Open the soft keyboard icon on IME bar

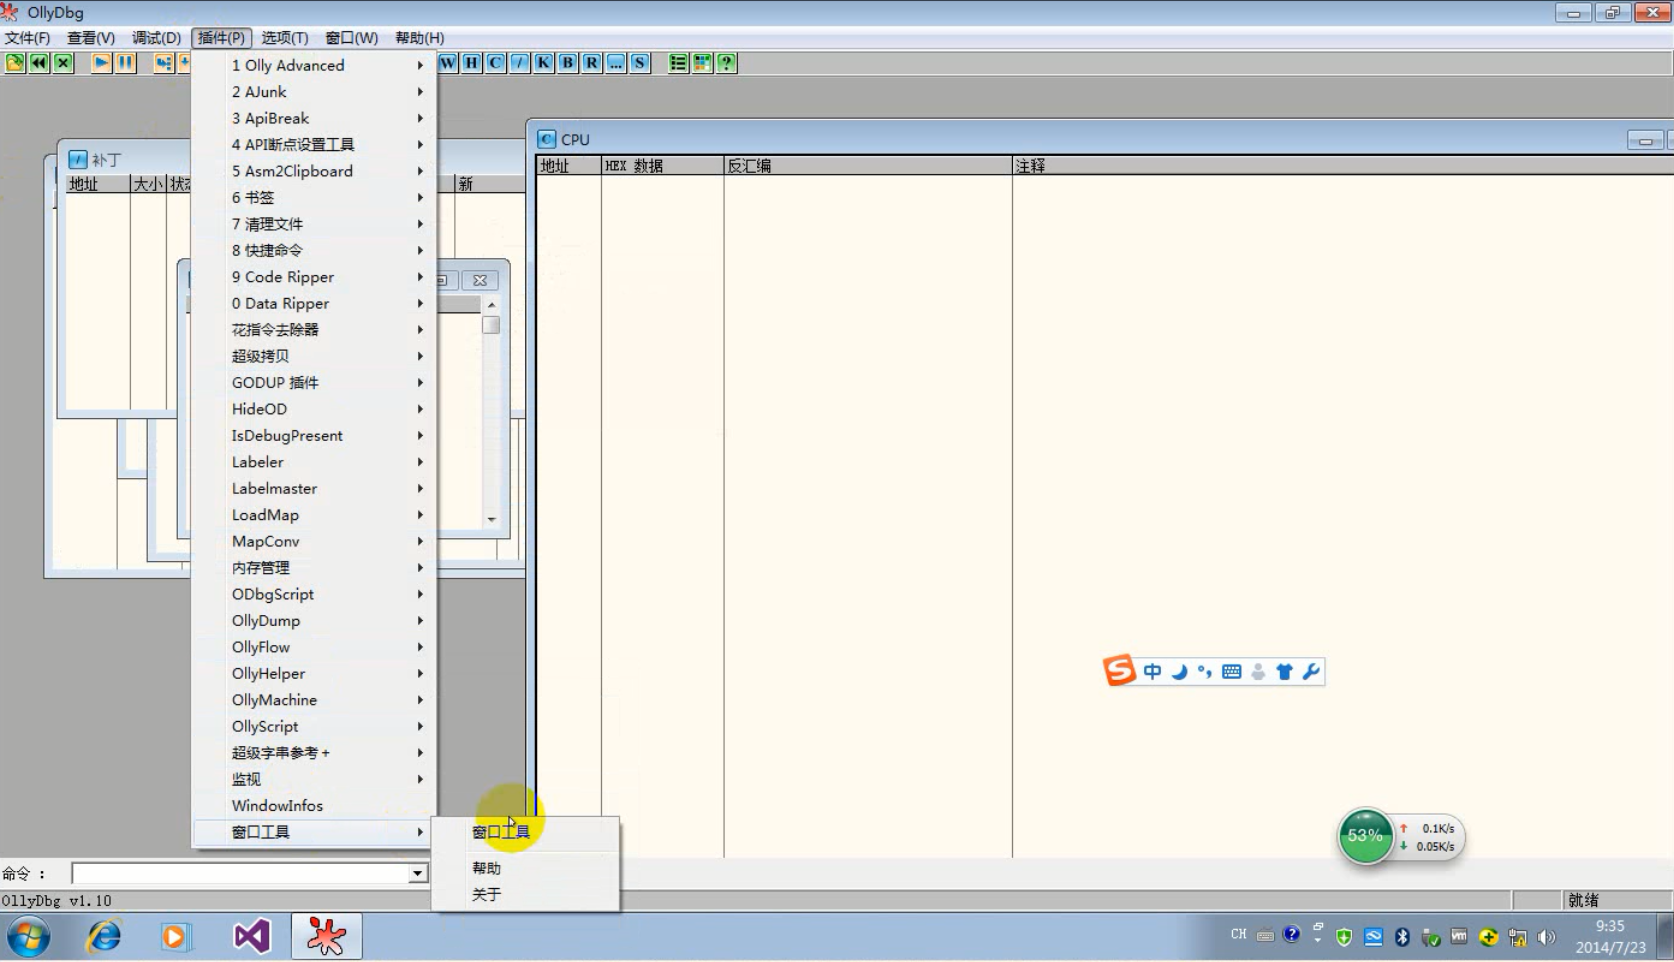click(x=1232, y=672)
